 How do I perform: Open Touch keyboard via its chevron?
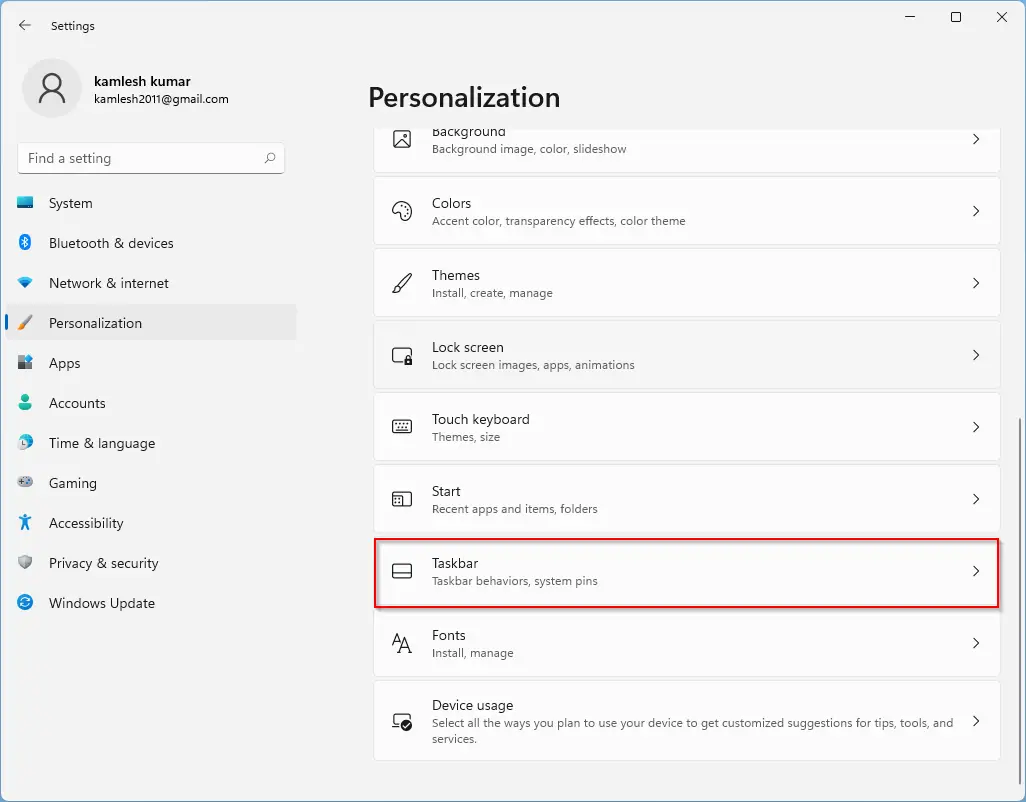[976, 427]
